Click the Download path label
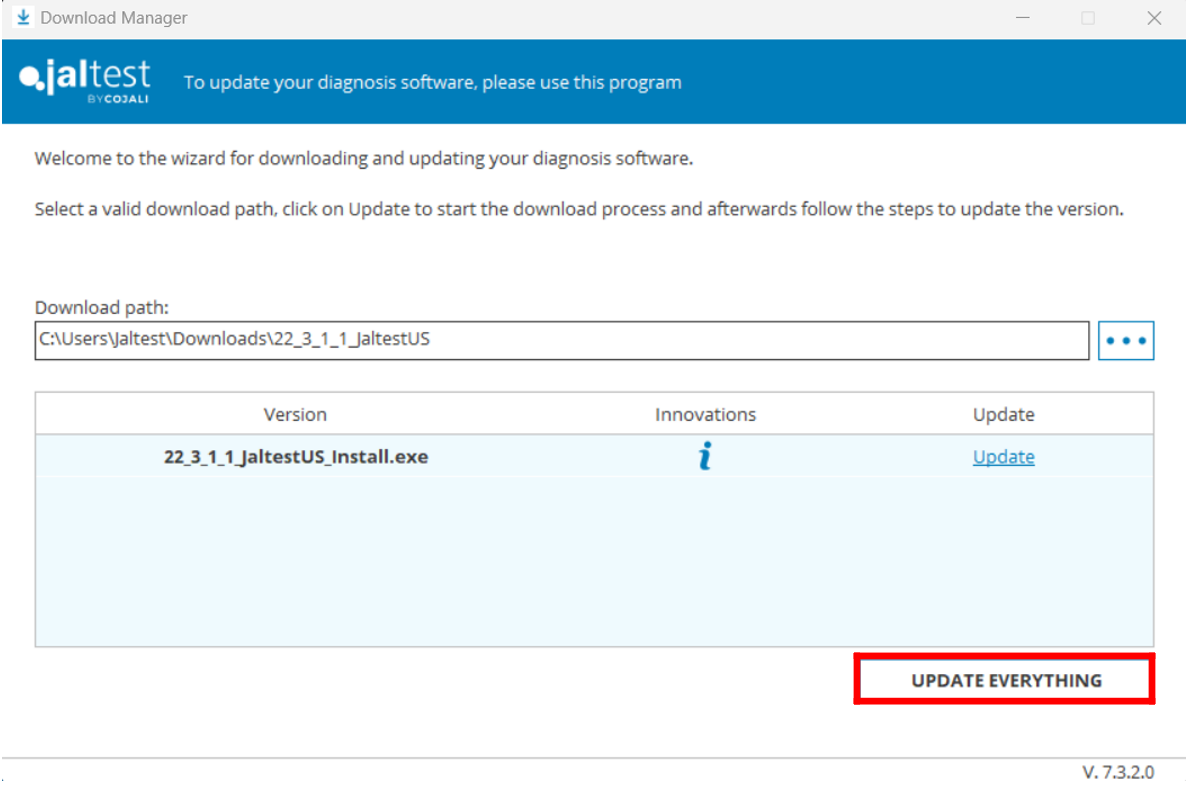This screenshot has height=788, width=1186. [101, 307]
